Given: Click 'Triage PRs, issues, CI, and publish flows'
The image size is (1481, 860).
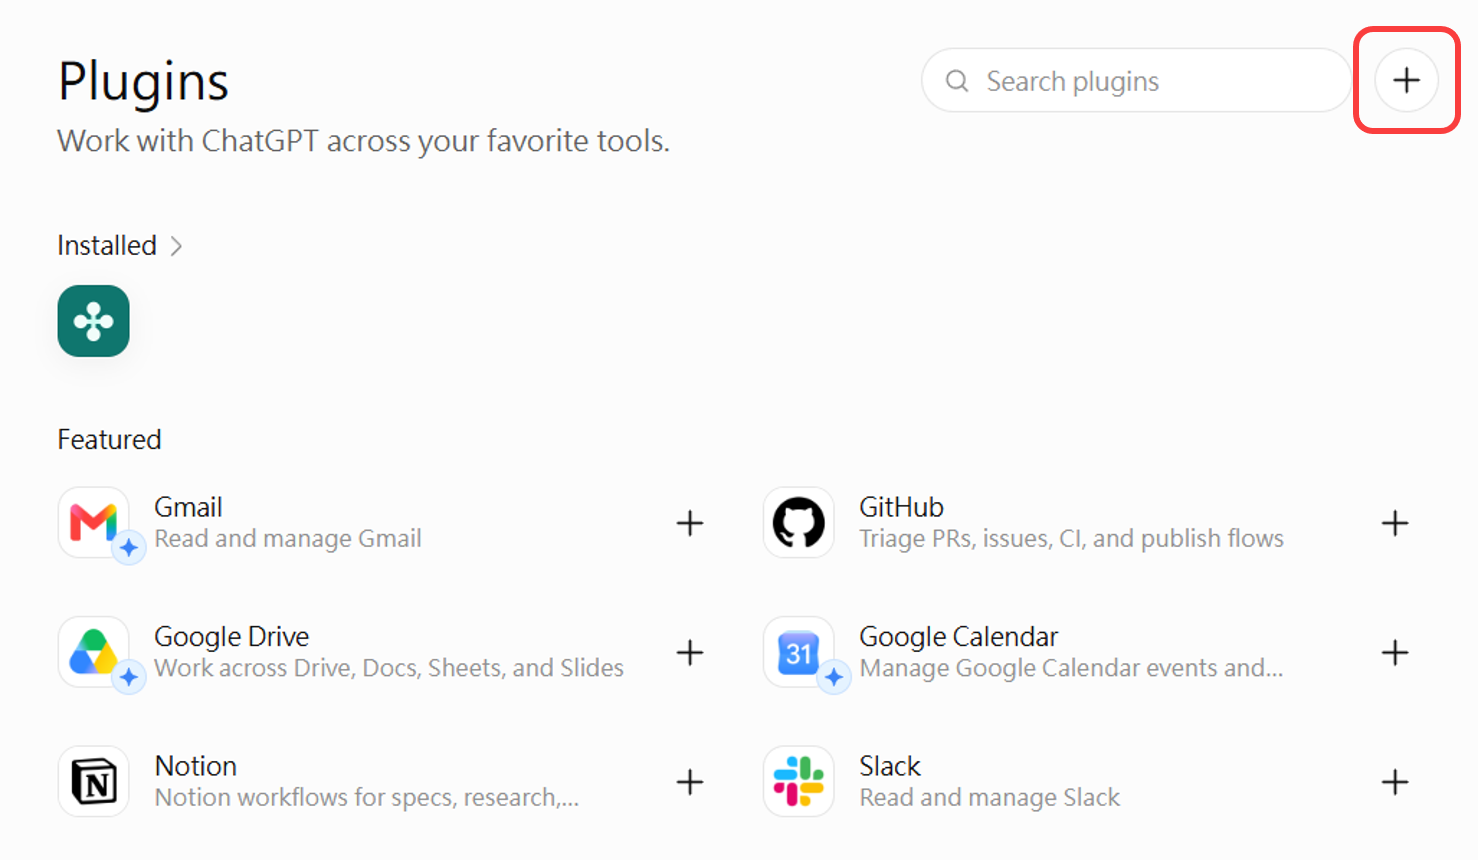Looking at the screenshot, I should click(1071, 539).
